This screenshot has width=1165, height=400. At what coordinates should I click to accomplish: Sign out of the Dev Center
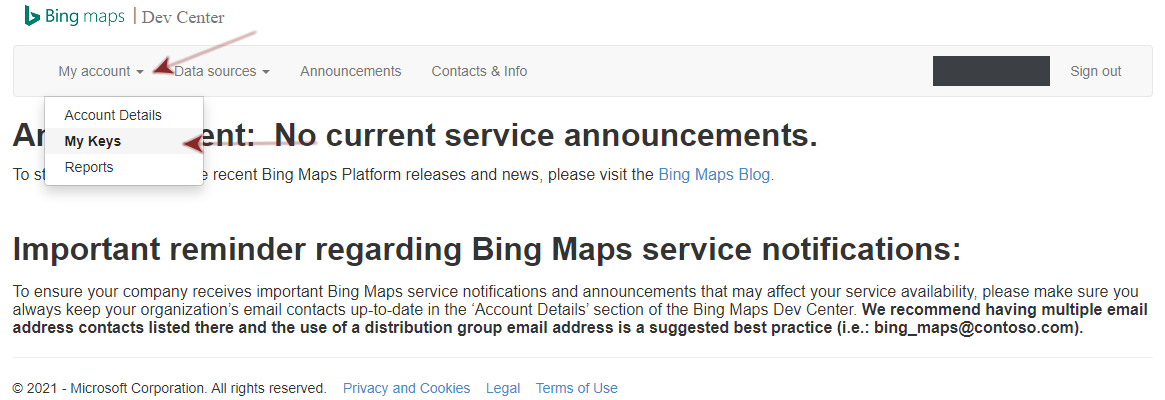click(x=1095, y=71)
